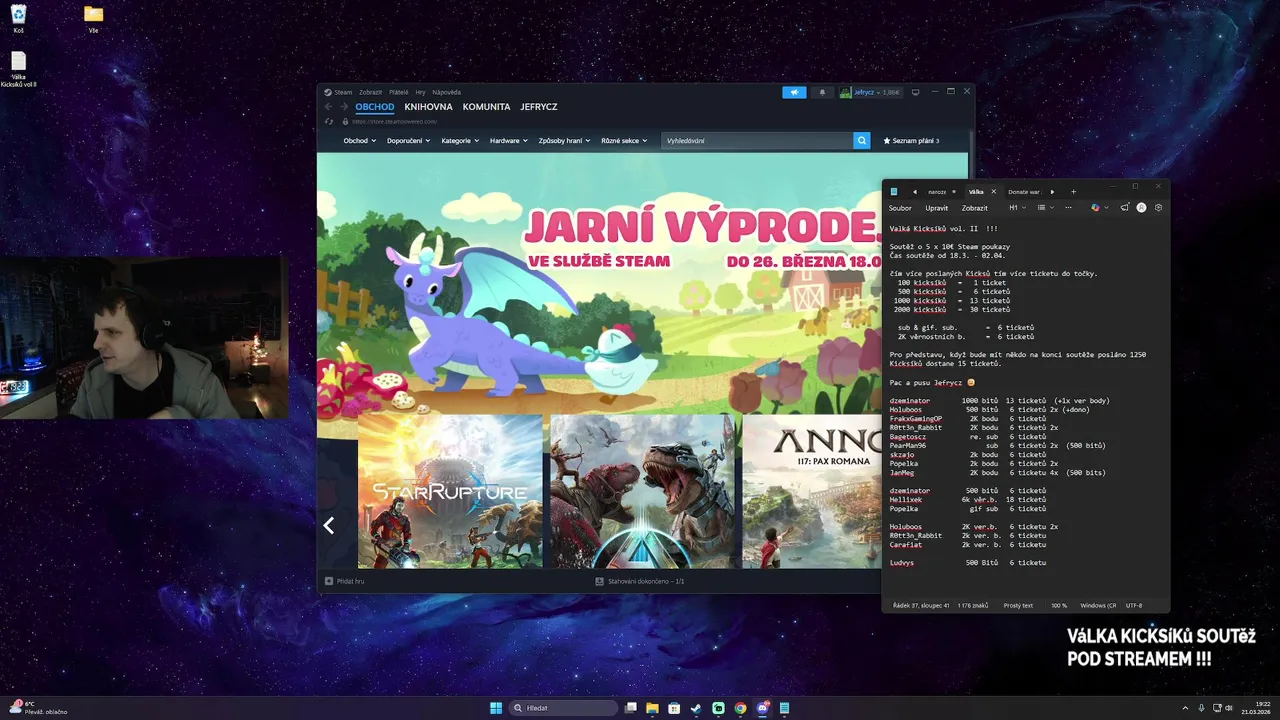Select Válka Kicksíků vol II desktop file

tap(18, 69)
